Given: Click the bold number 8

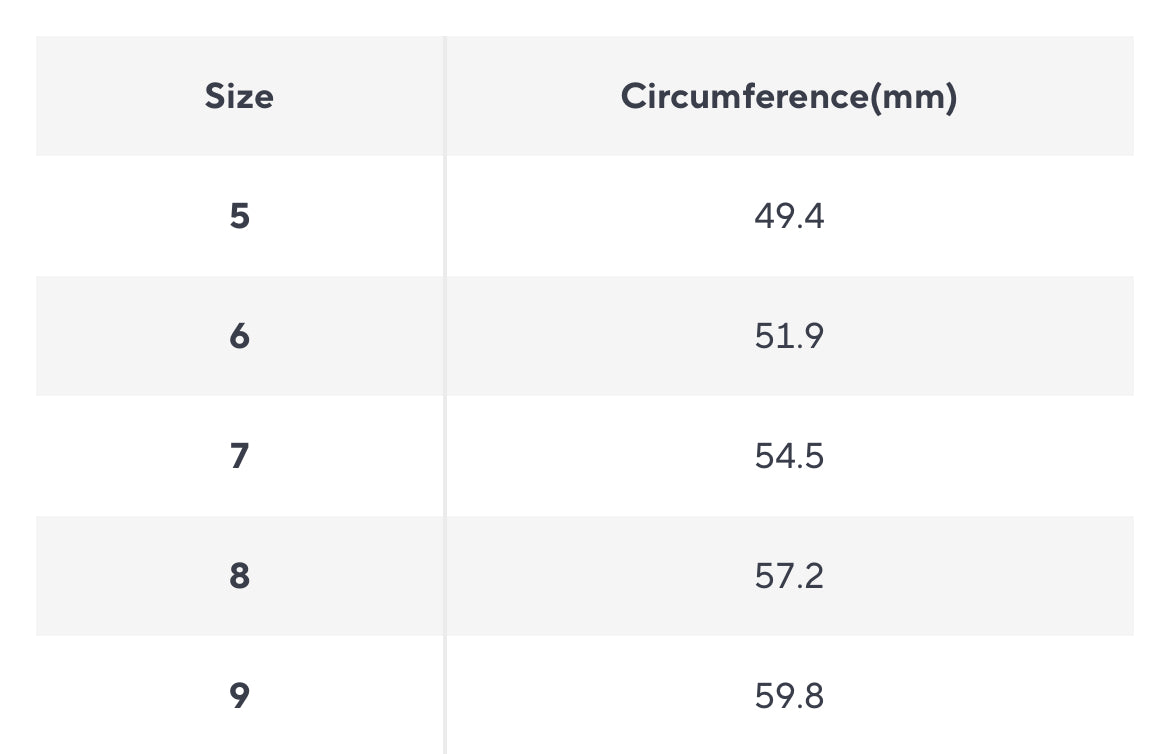Looking at the screenshot, I should [239, 576].
